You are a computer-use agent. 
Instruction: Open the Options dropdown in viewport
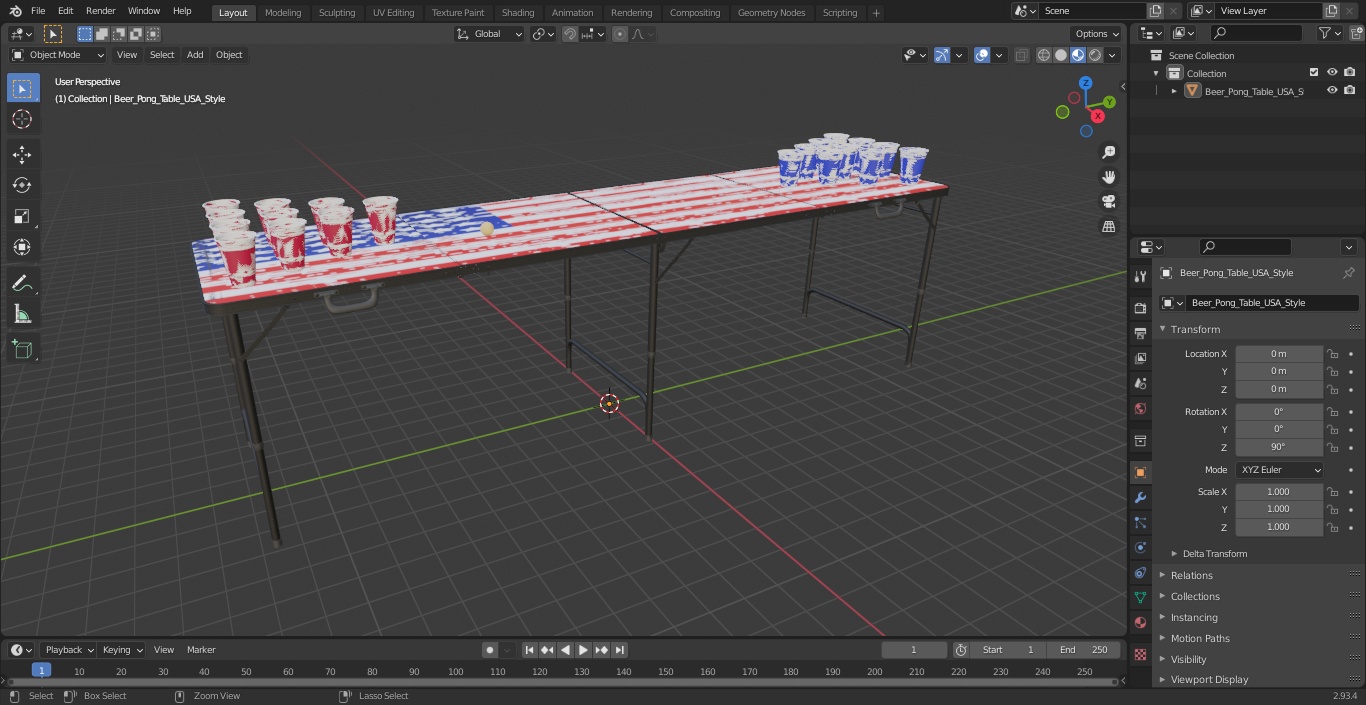[x=1097, y=34]
